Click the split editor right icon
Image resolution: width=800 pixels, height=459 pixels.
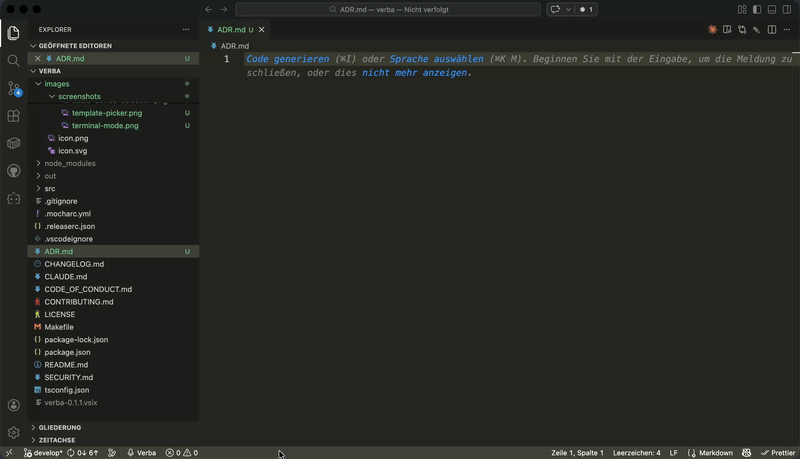pyautogui.click(x=771, y=30)
